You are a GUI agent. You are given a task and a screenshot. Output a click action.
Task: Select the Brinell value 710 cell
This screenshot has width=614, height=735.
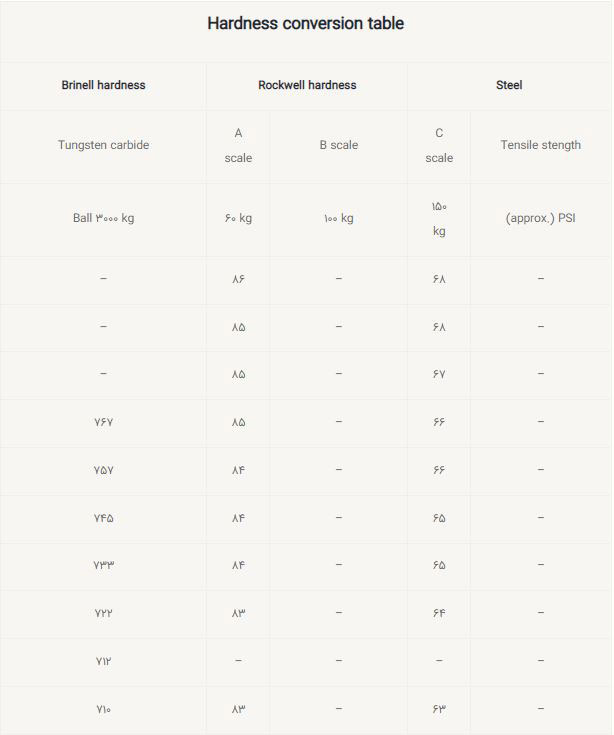[103, 709]
